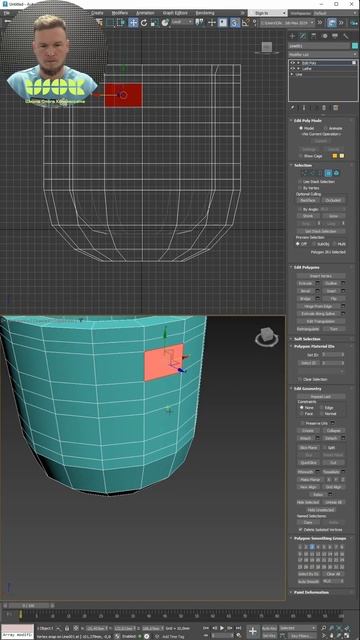360x640 pixels.
Task: Open Outline settings box
Action: (343, 283)
